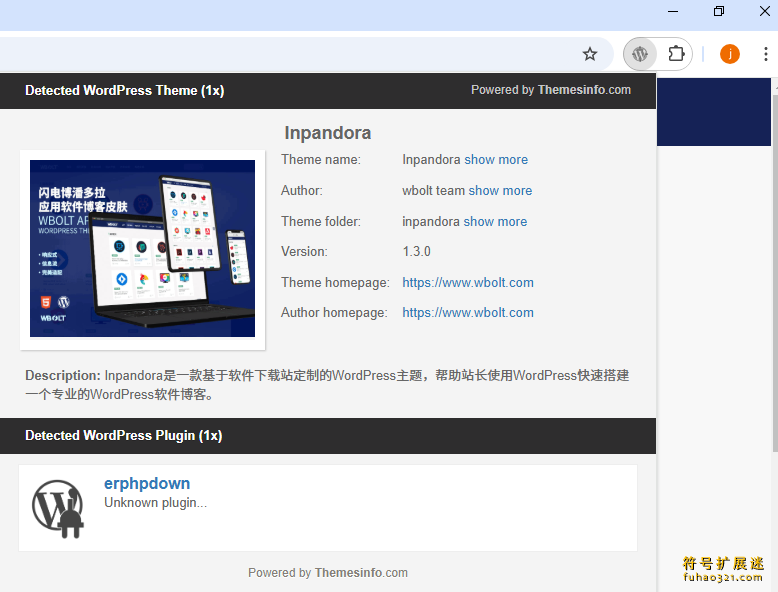This screenshot has width=778, height=592.
Task: Click the Detected WordPress Theme (1x) heading
Action: click(125, 90)
